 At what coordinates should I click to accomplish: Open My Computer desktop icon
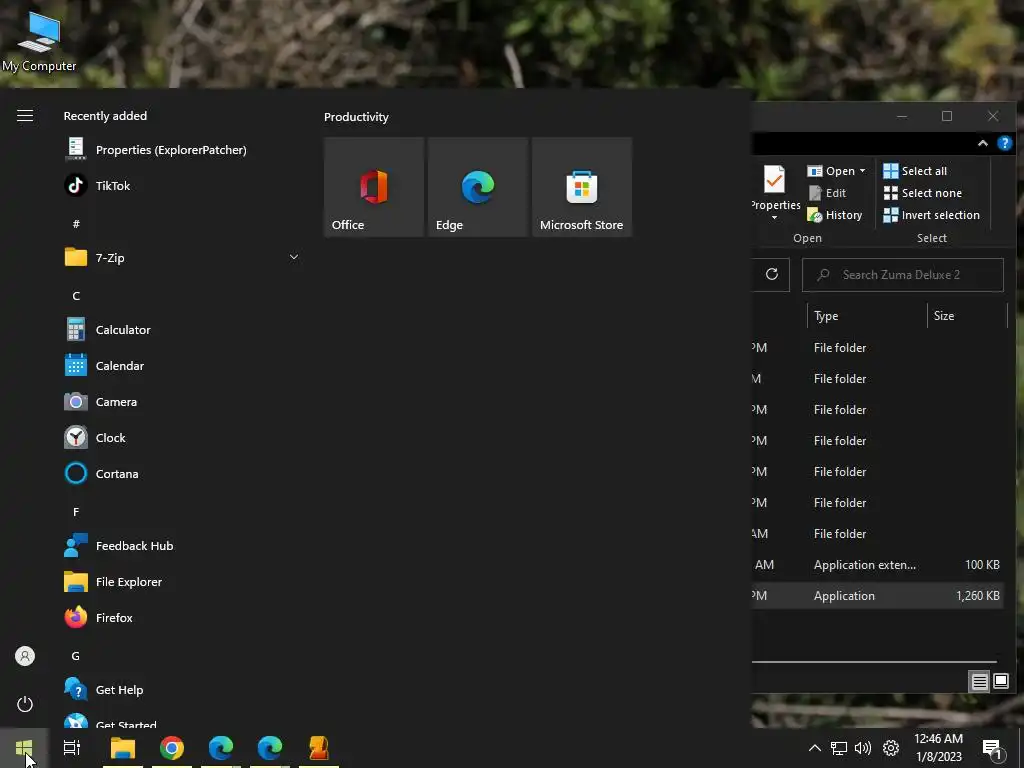[x=39, y=42]
